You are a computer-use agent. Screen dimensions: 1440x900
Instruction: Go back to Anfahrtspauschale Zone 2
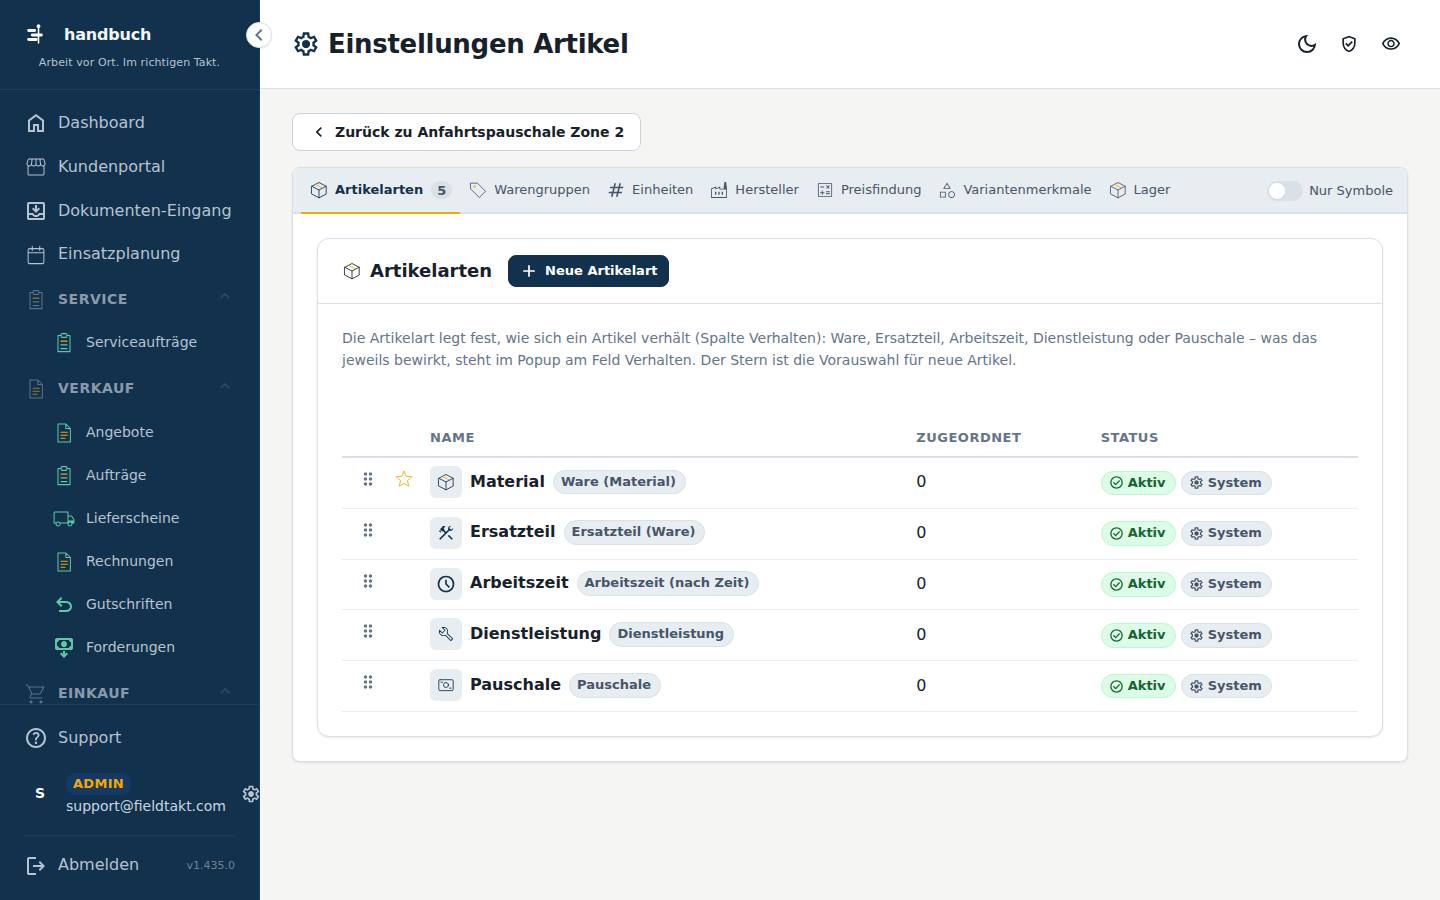(x=466, y=132)
